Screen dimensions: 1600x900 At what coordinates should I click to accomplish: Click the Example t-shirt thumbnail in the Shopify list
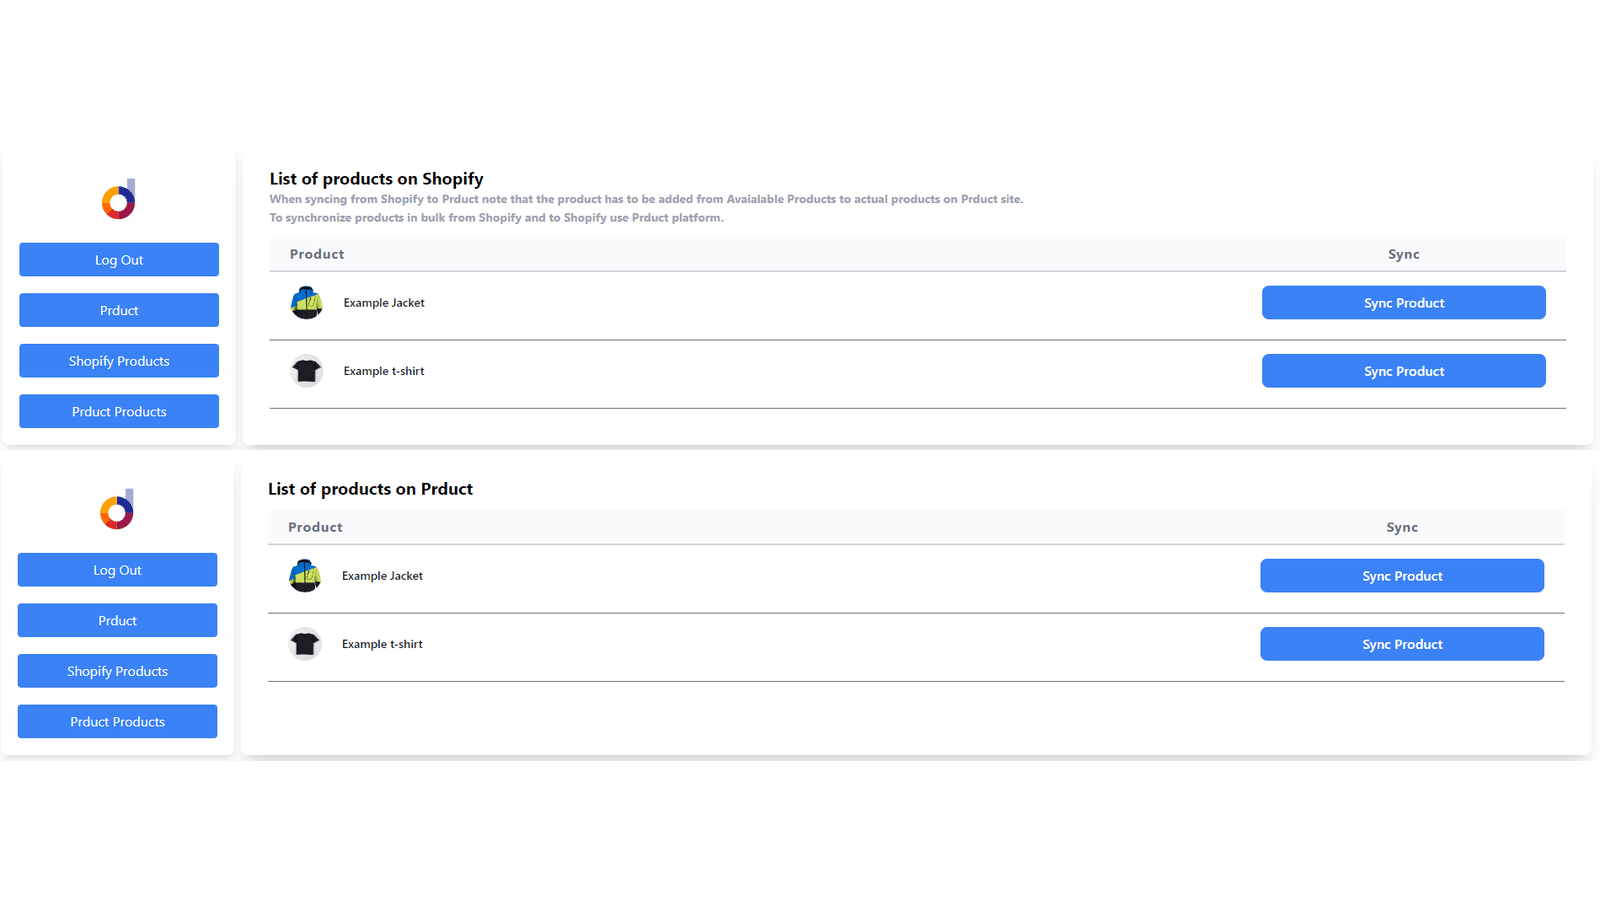pyautogui.click(x=307, y=371)
